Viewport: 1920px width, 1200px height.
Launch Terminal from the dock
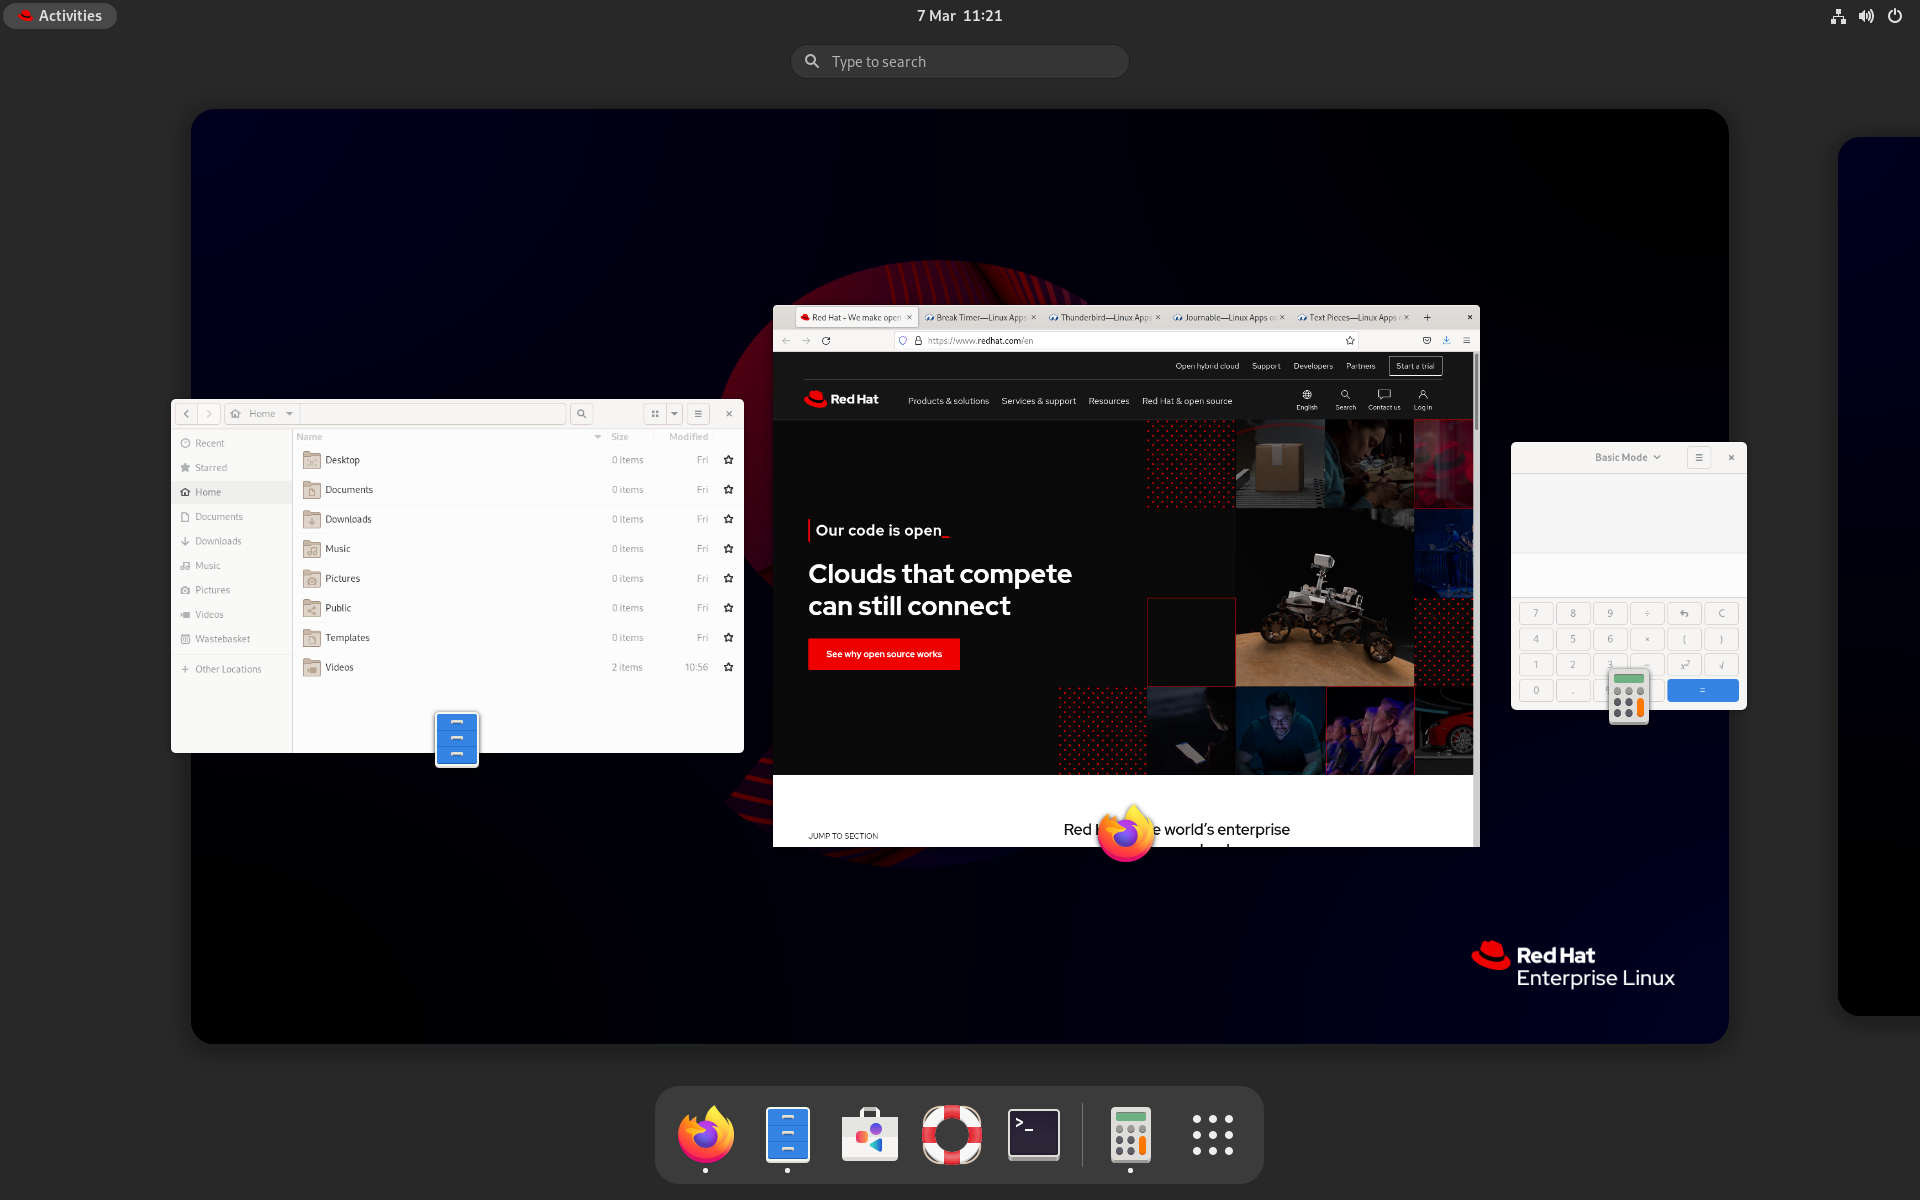pos(1033,1134)
